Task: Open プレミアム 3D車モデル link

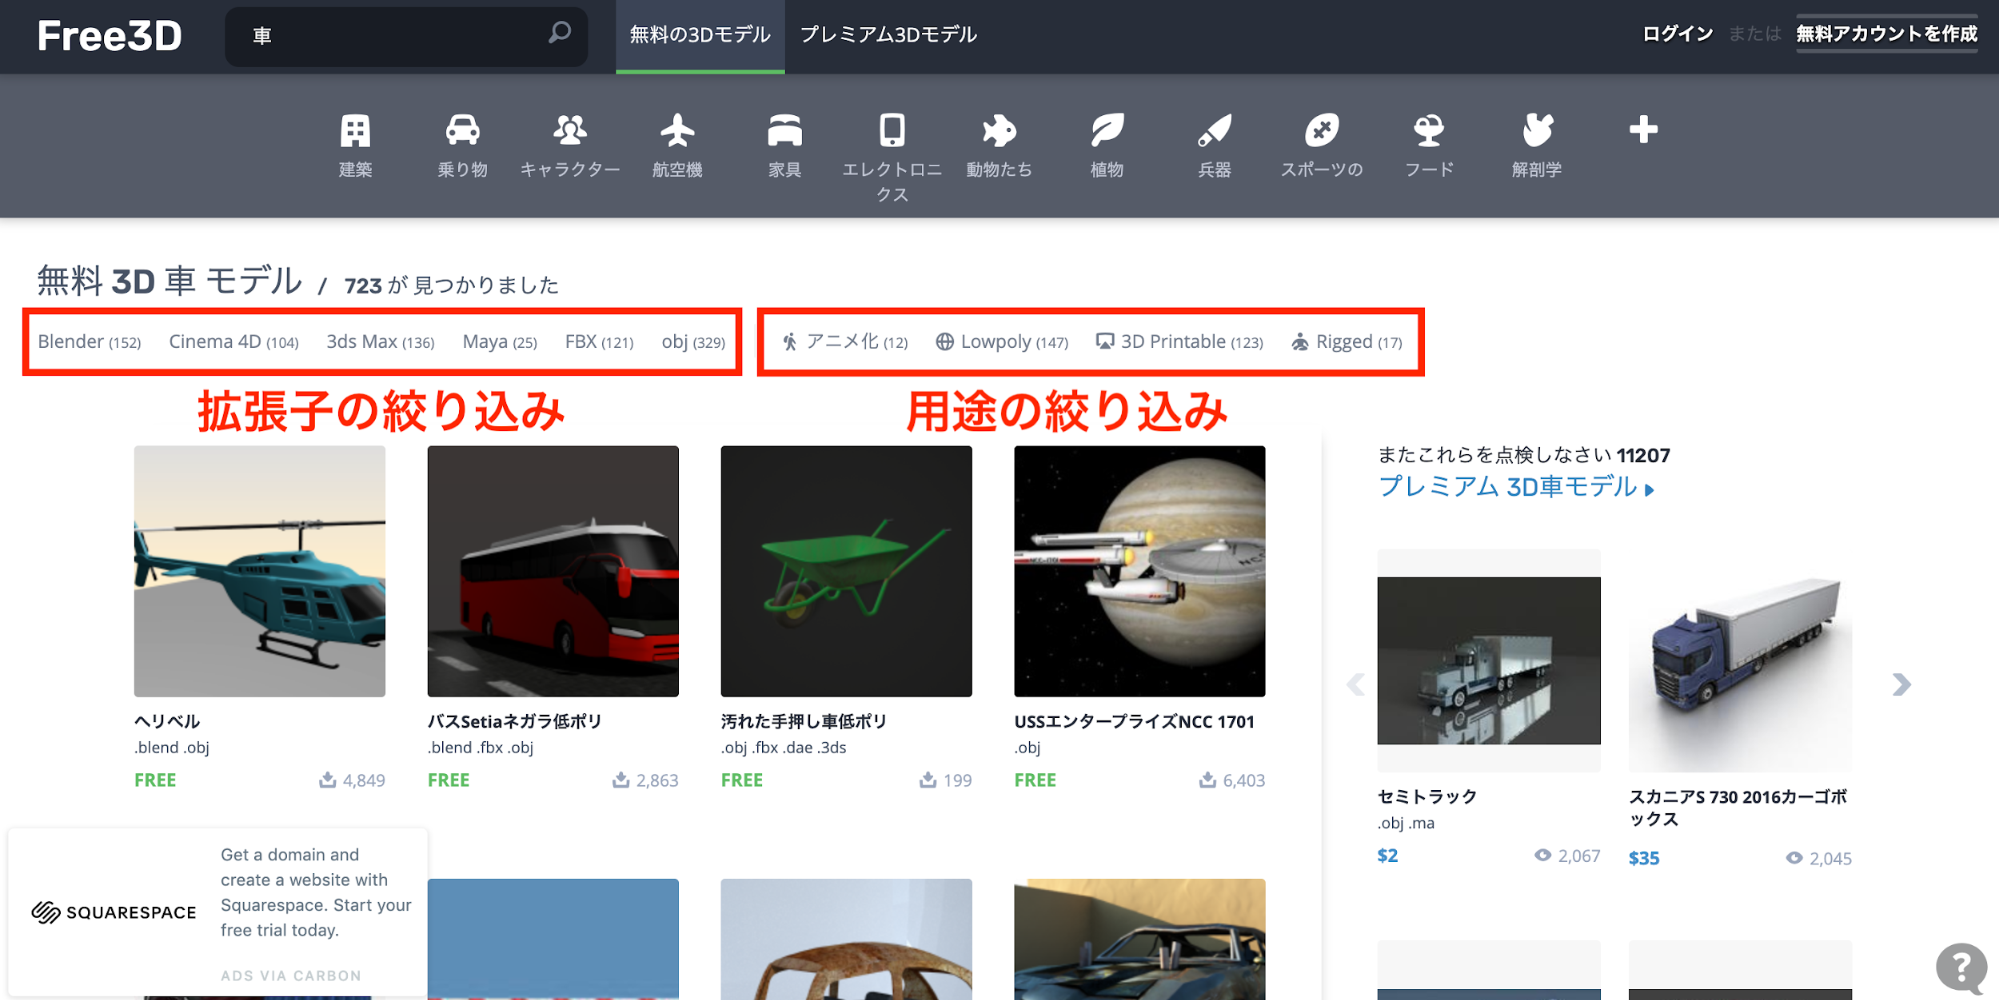Action: click(x=1516, y=487)
